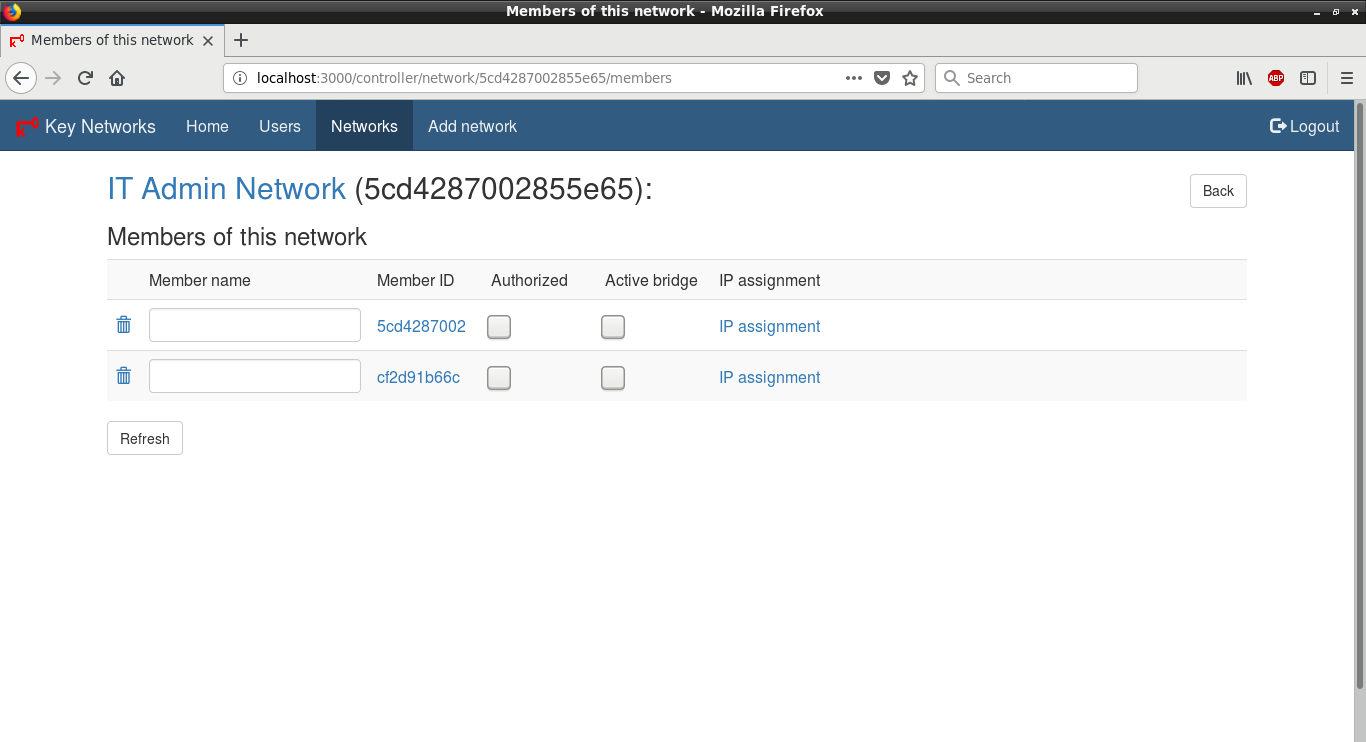
Task: Authorize member cf2d91b66c
Action: 499,378
